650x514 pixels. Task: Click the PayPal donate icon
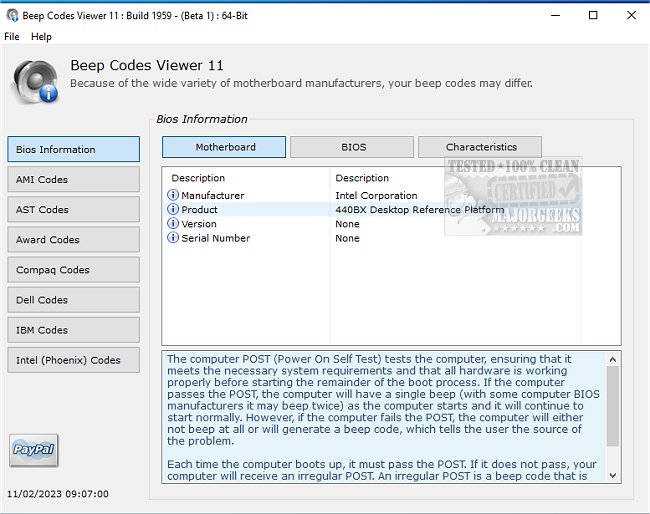33,450
